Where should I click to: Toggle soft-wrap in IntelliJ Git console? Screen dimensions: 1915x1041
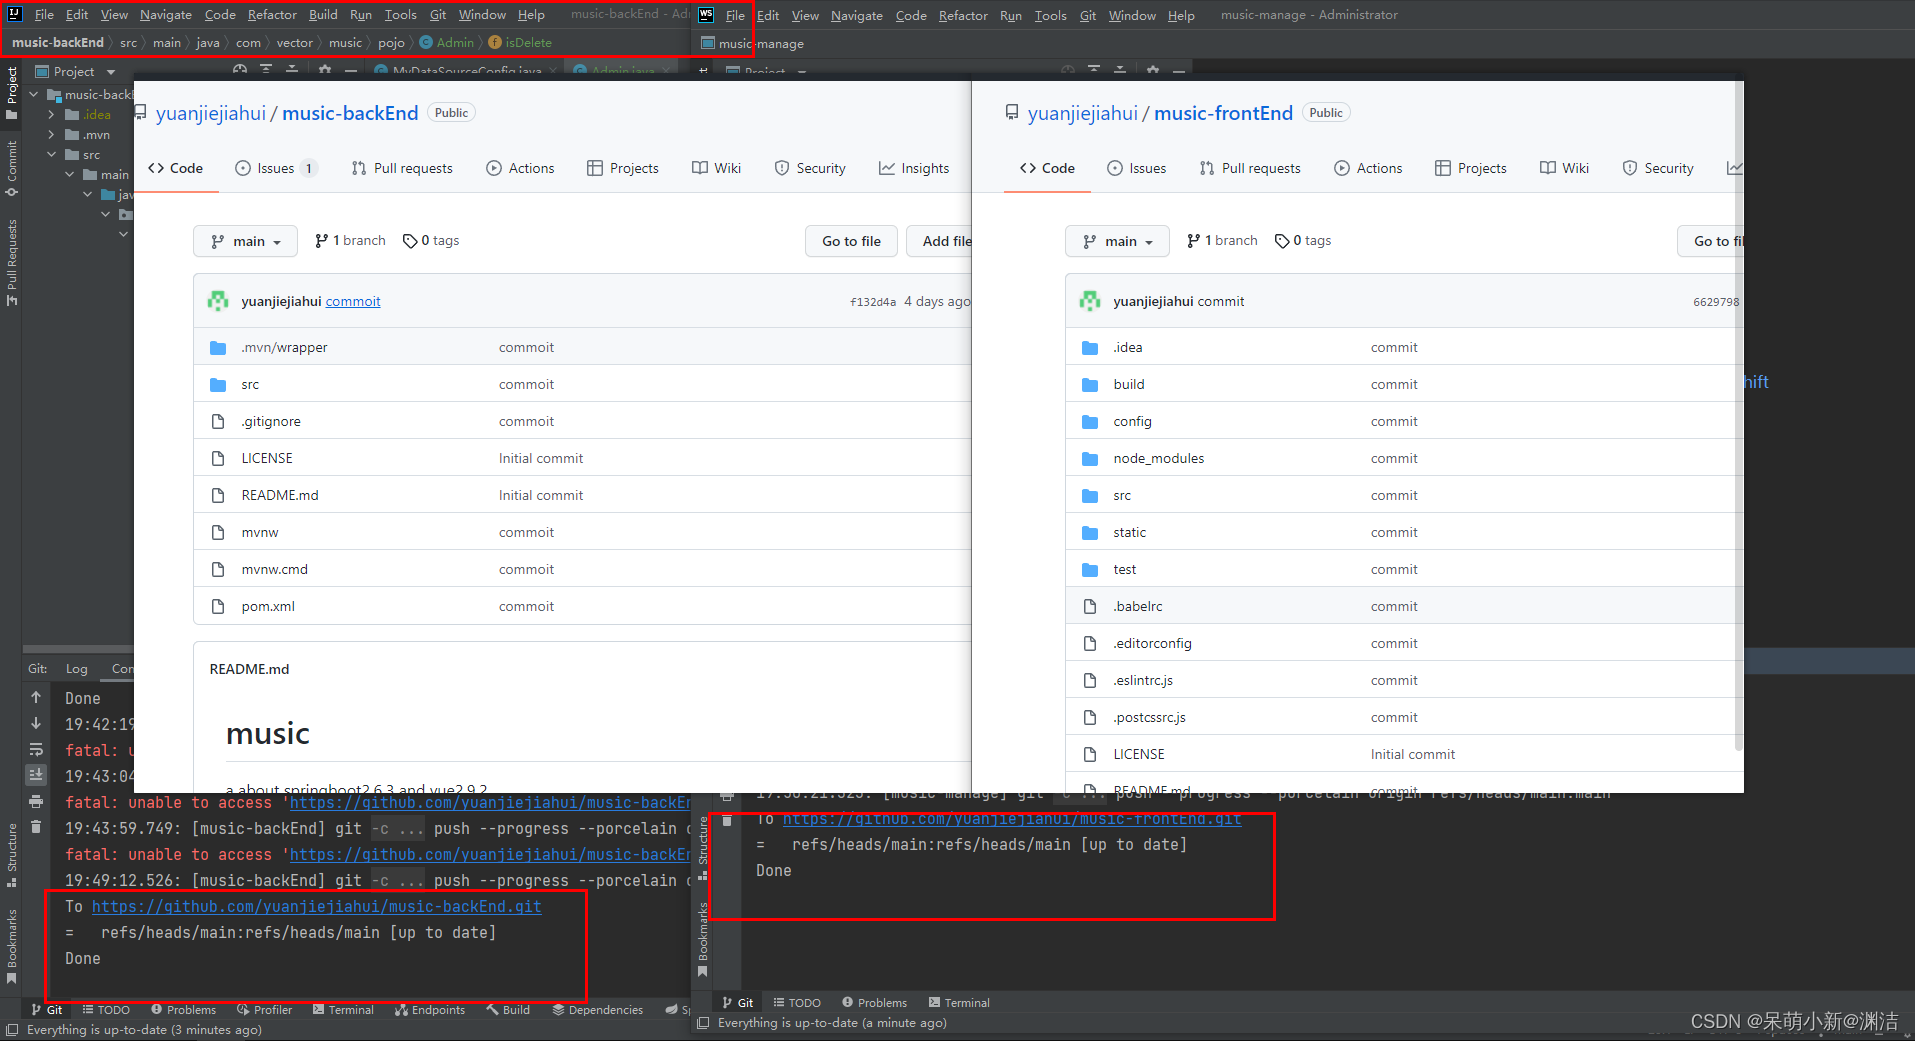point(36,749)
